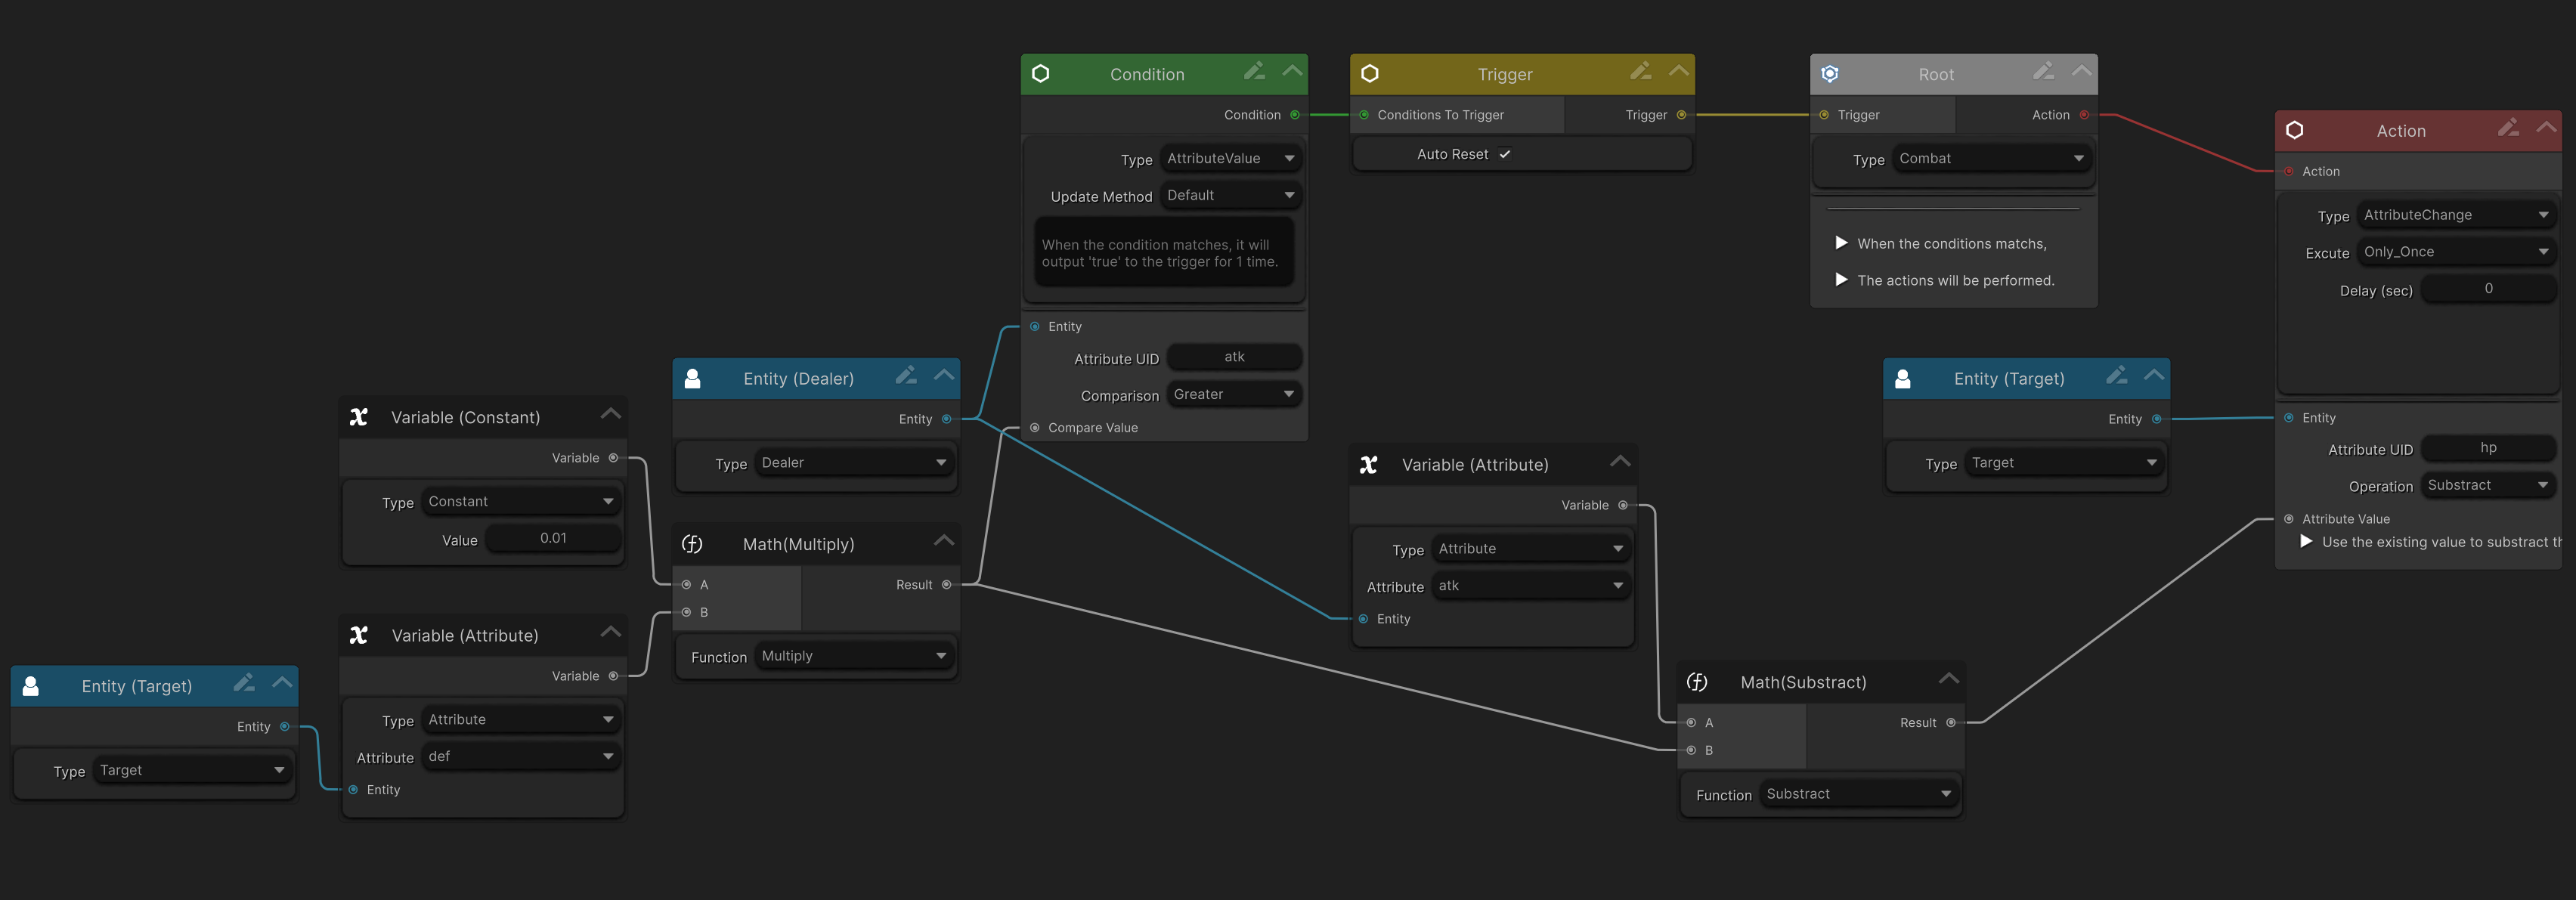Click the edit pencil icon on Condition node
This screenshot has height=900, width=2576.
coord(1254,71)
